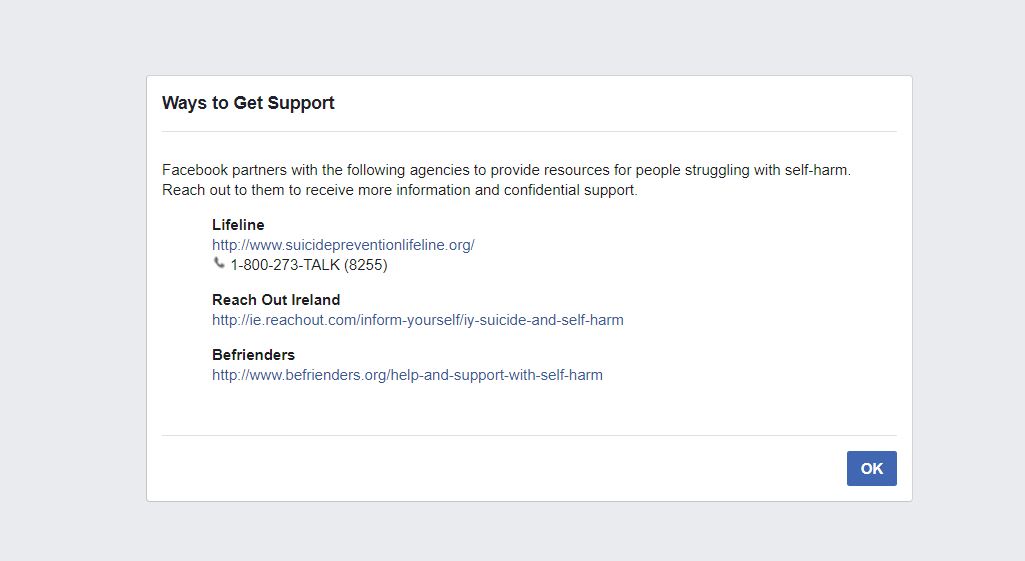The height and width of the screenshot is (561, 1025).
Task: Click the divider line above the OK button
Action: pos(529,435)
